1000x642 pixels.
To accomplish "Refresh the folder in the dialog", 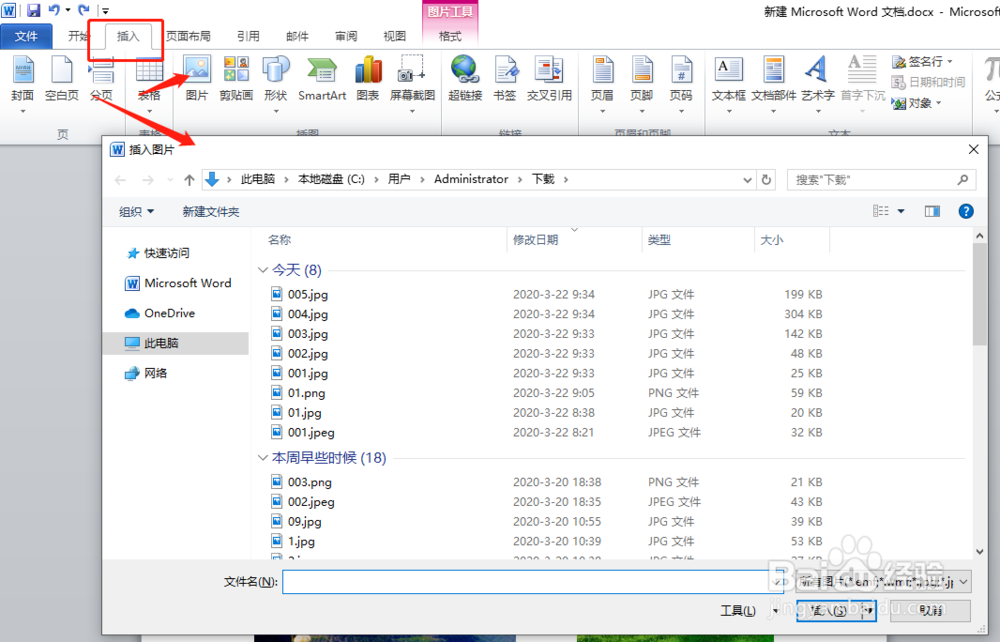I will (x=767, y=180).
